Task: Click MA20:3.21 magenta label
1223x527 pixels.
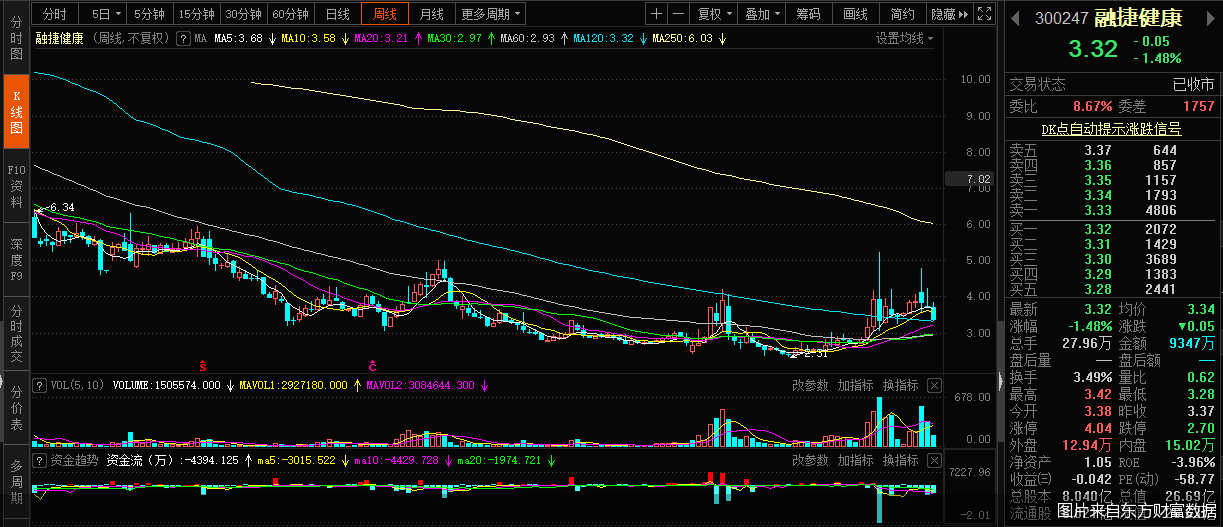Action: [381, 38]
